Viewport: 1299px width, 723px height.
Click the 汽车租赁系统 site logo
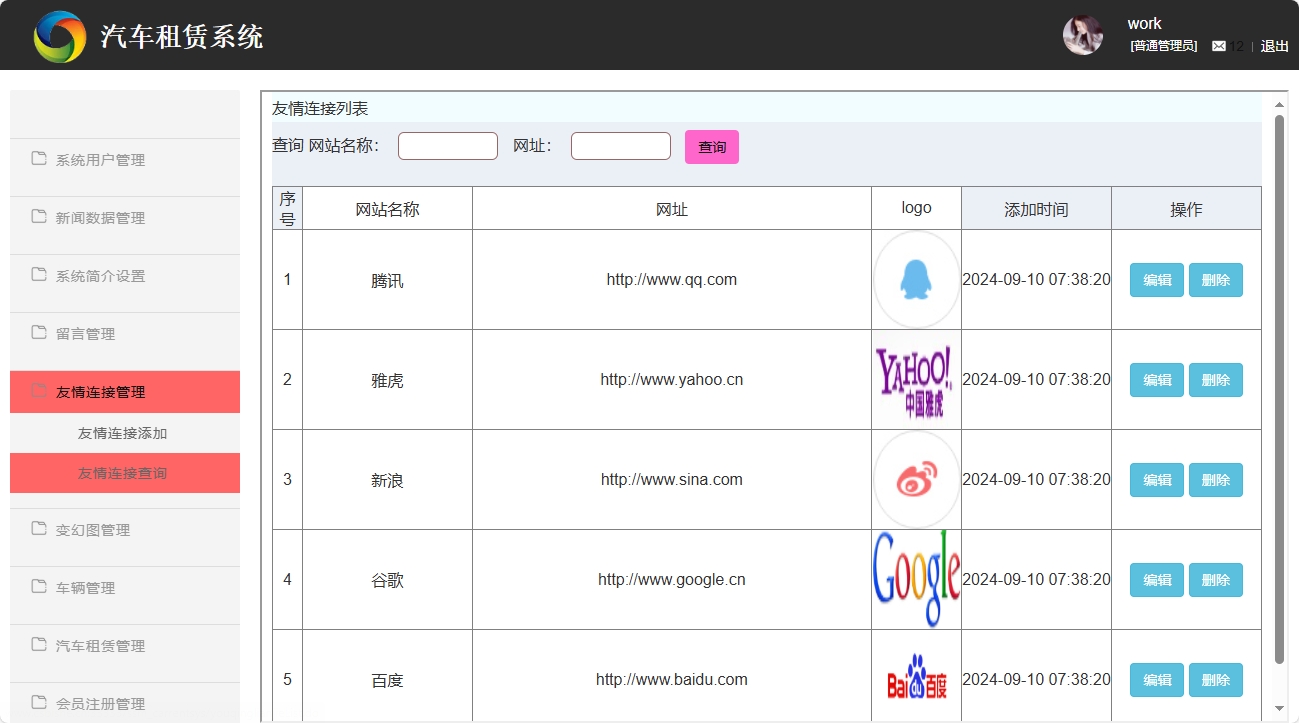click(60, 35)
